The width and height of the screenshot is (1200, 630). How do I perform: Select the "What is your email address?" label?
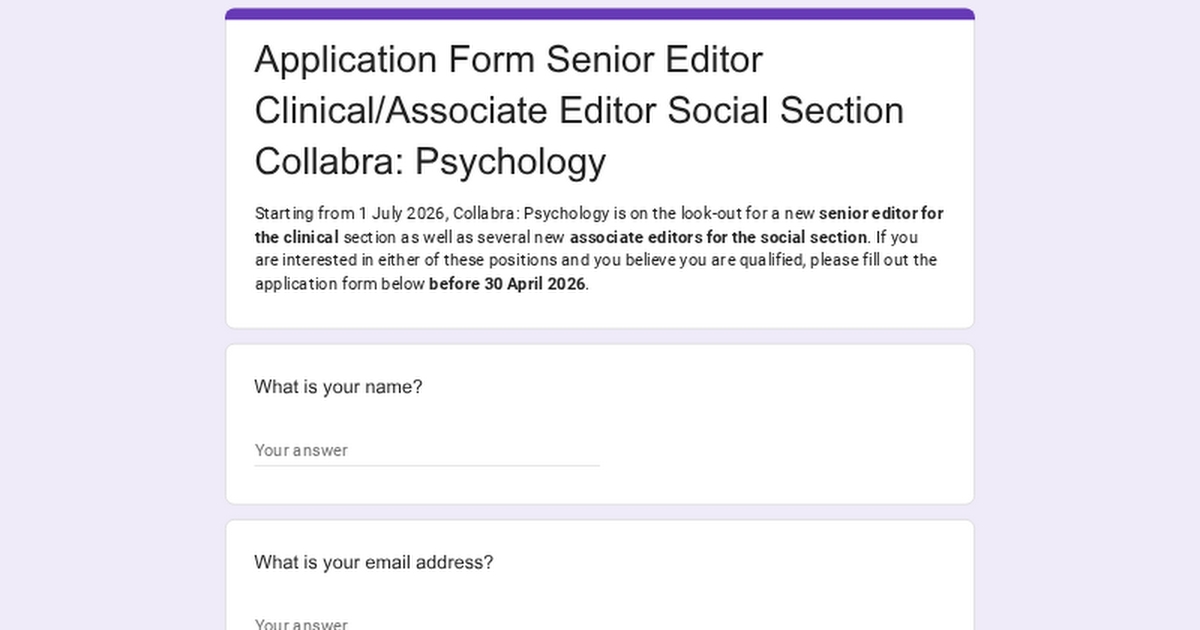373,562
